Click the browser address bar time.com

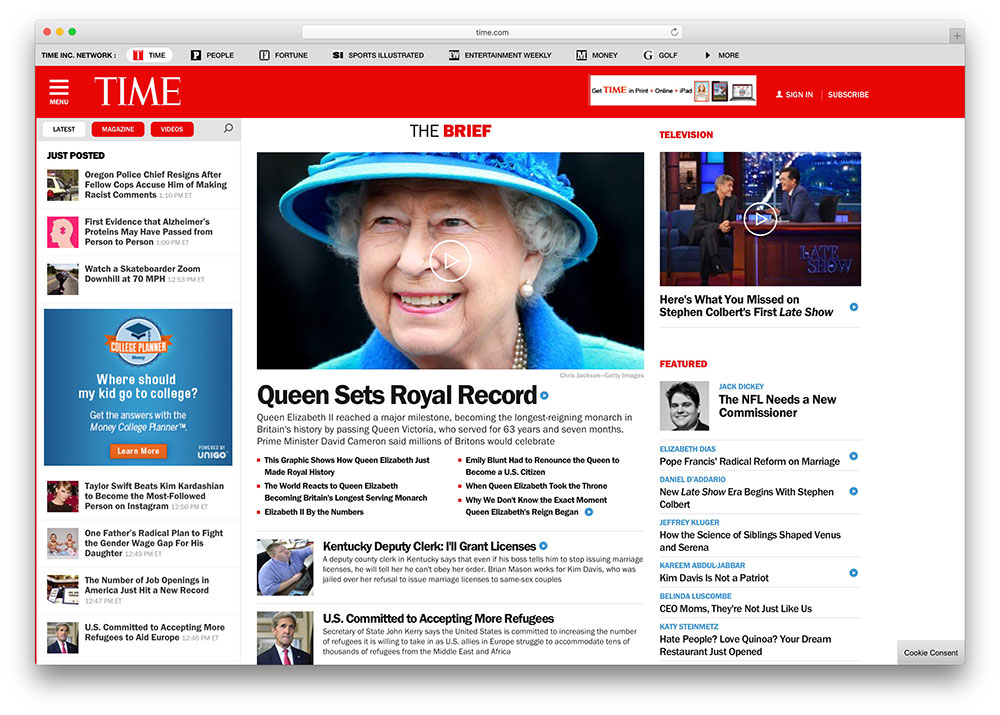coord(492,32)
